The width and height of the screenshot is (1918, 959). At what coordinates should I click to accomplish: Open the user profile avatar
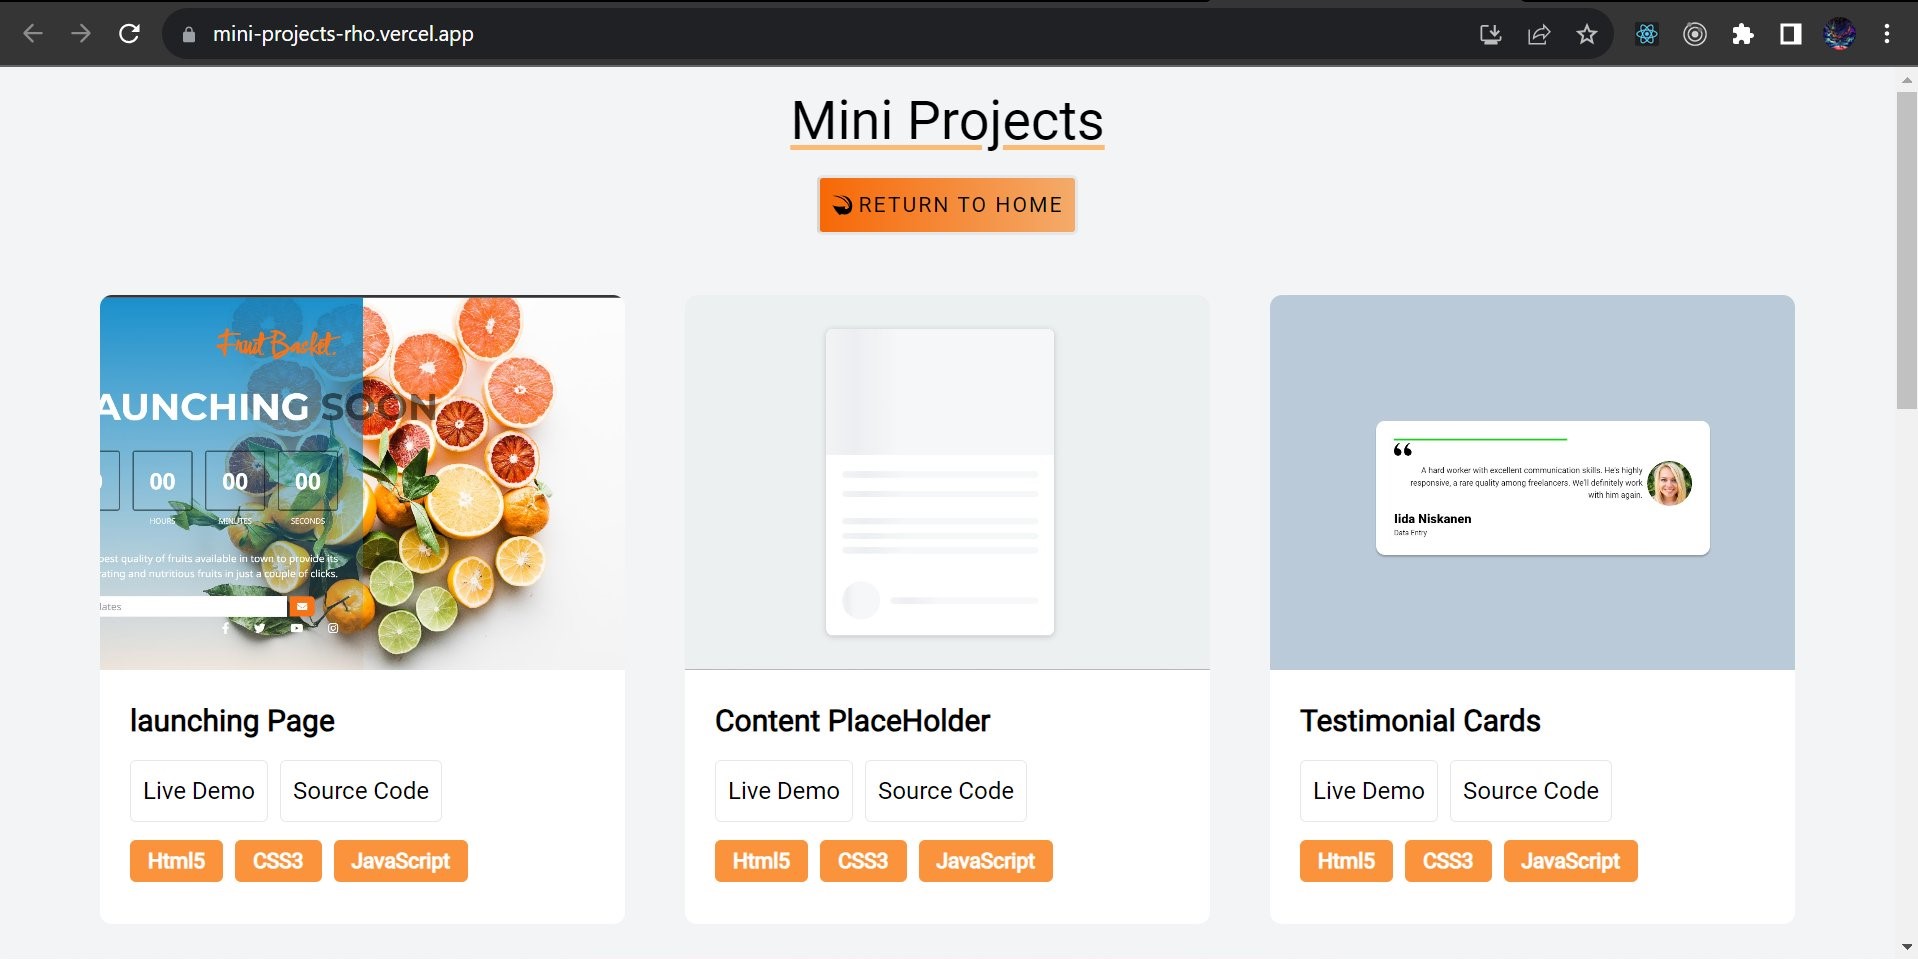[x=1839, y=35]
